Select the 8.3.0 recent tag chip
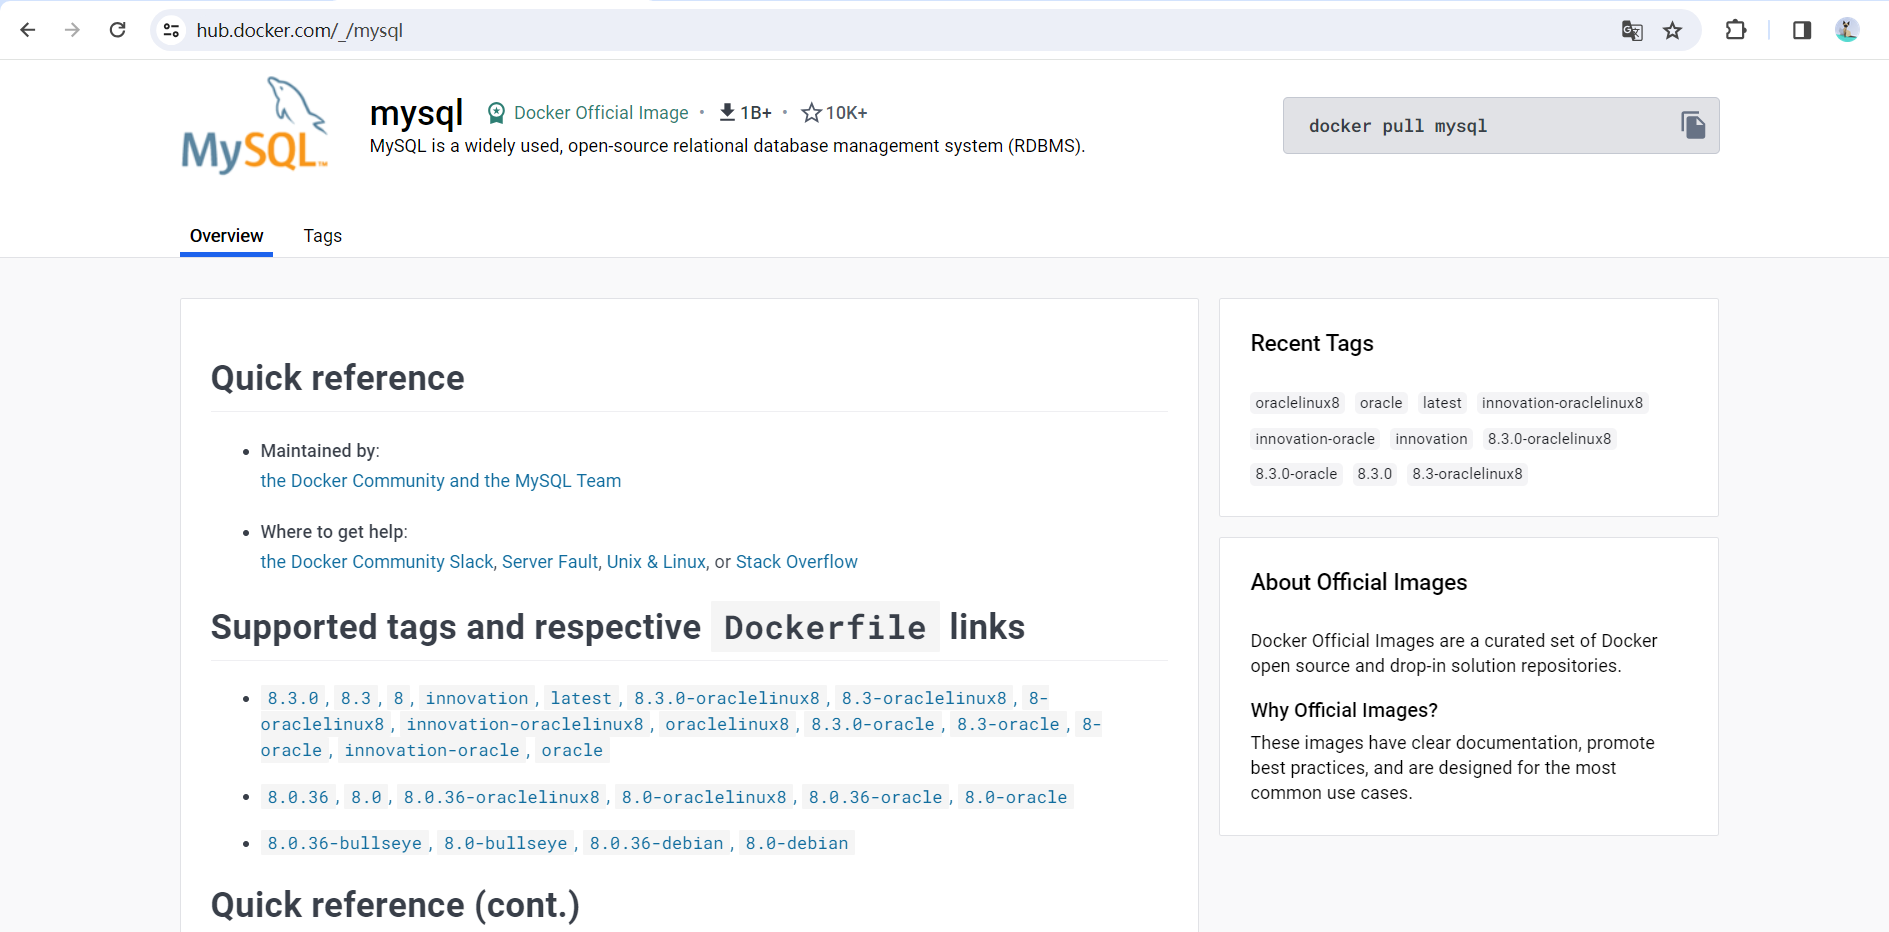1889x932 pixels. pos(1374,474)
